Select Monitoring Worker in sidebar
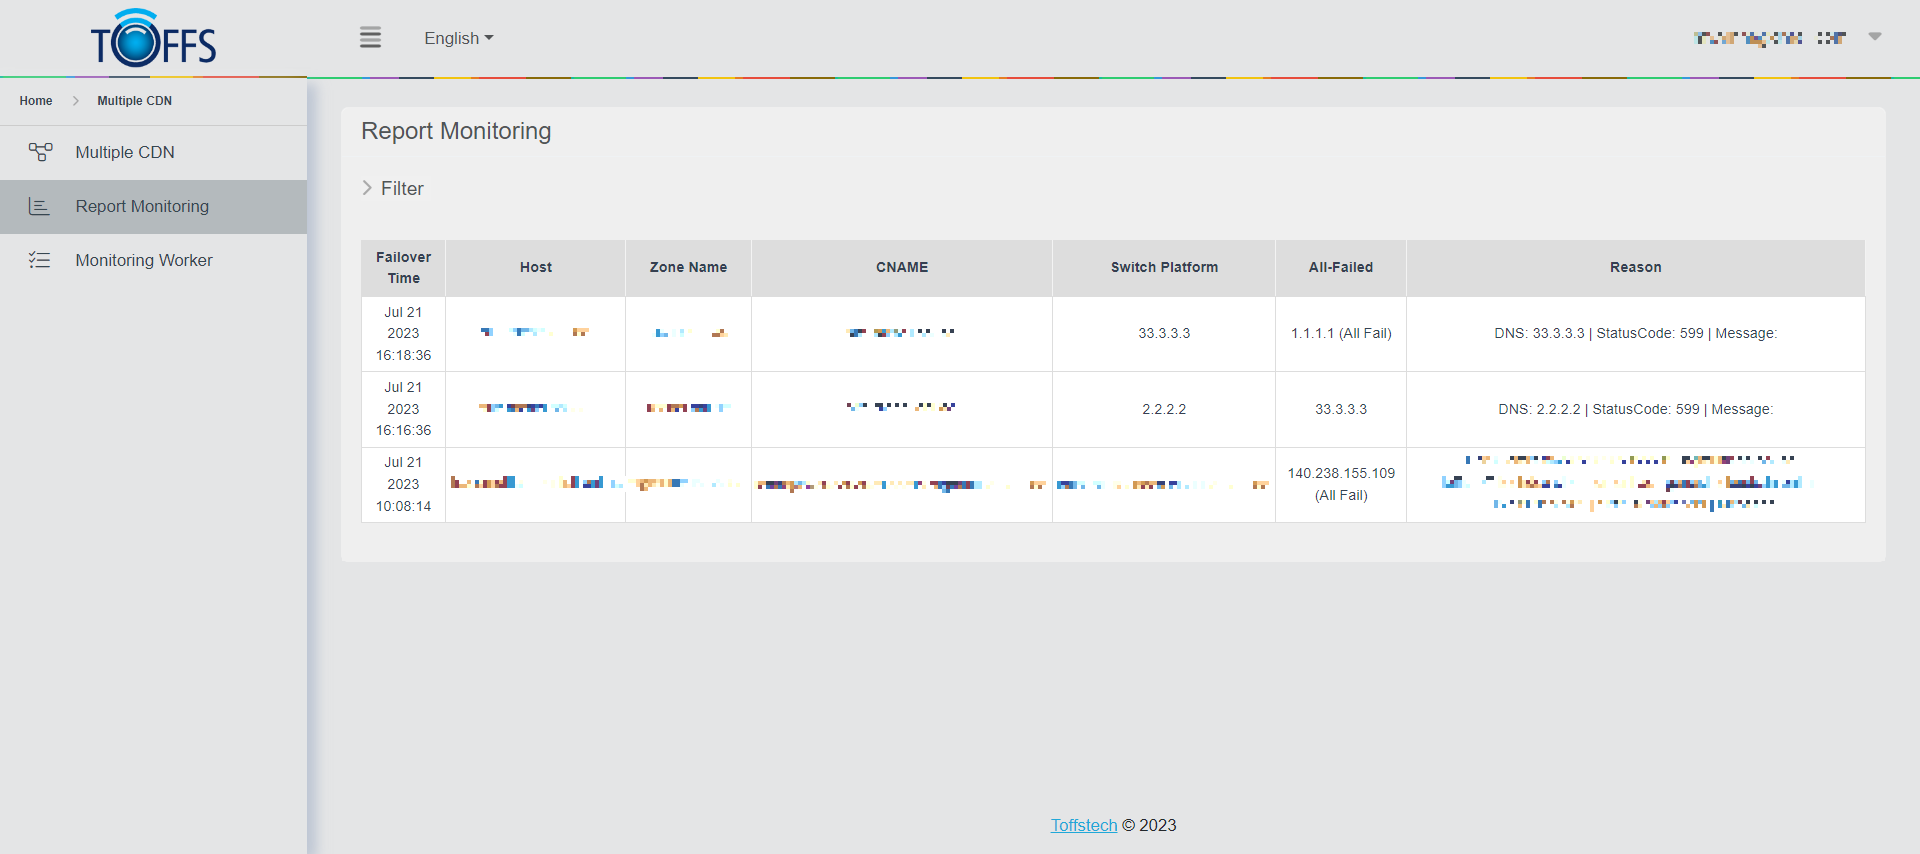 click(x=144, y=260)
